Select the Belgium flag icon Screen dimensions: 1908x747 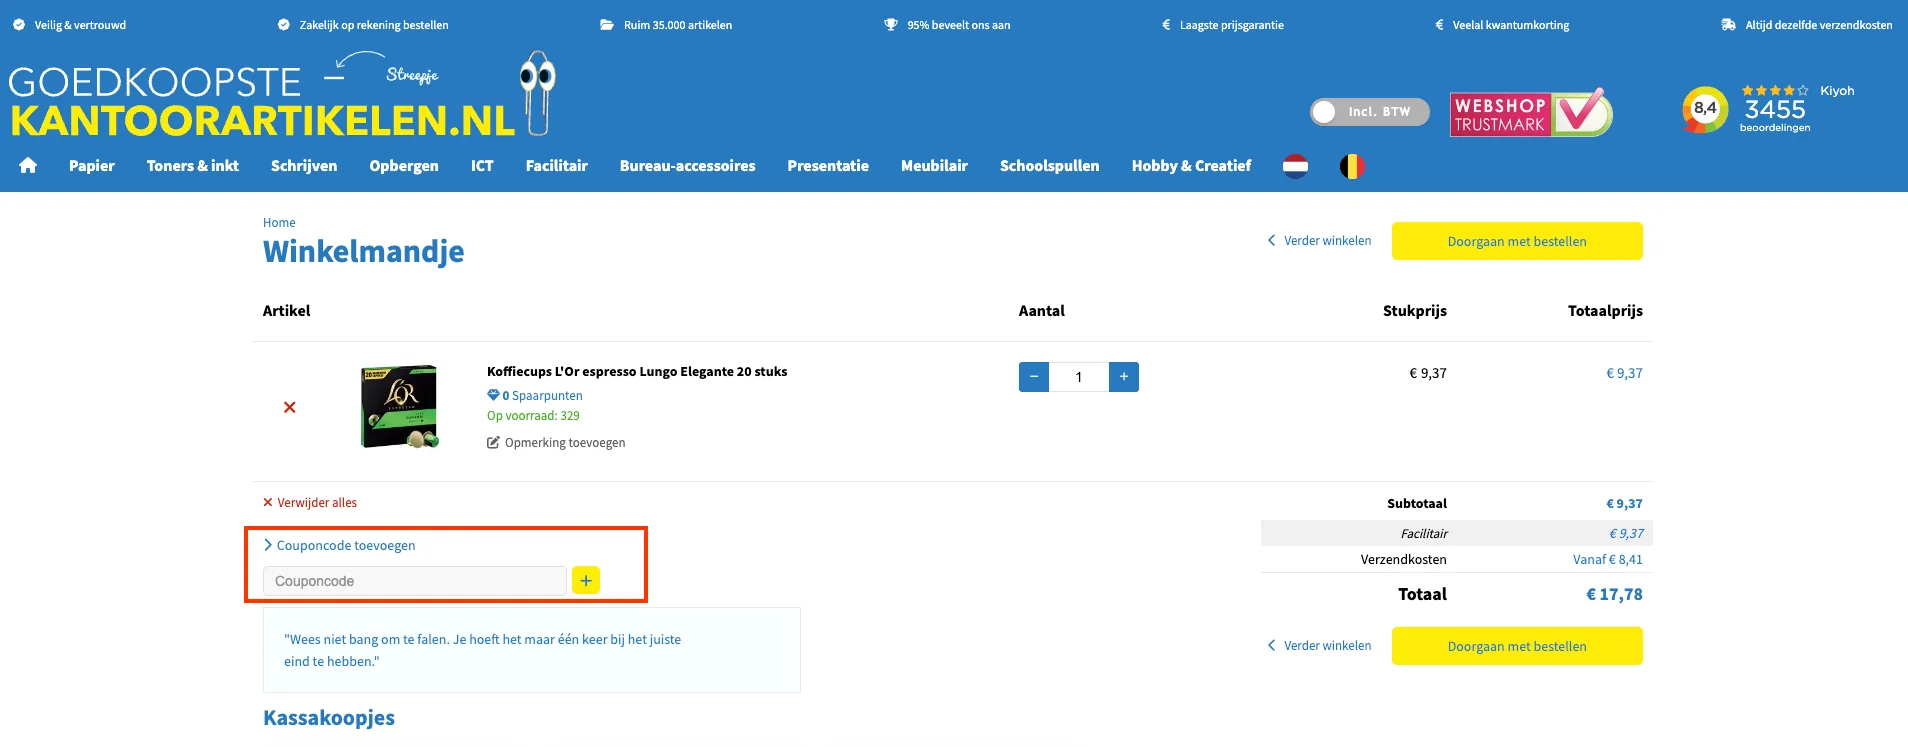(x=1351, y=166)
